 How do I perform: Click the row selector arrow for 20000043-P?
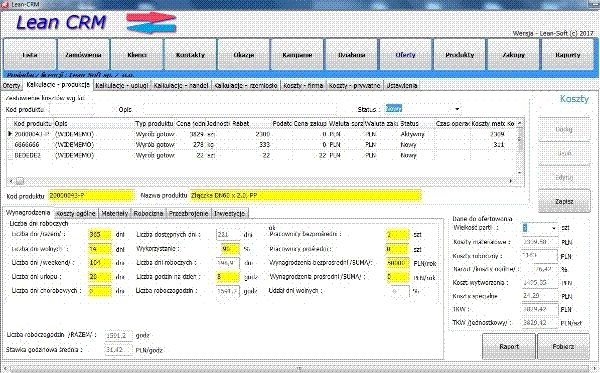pos(10,134)
